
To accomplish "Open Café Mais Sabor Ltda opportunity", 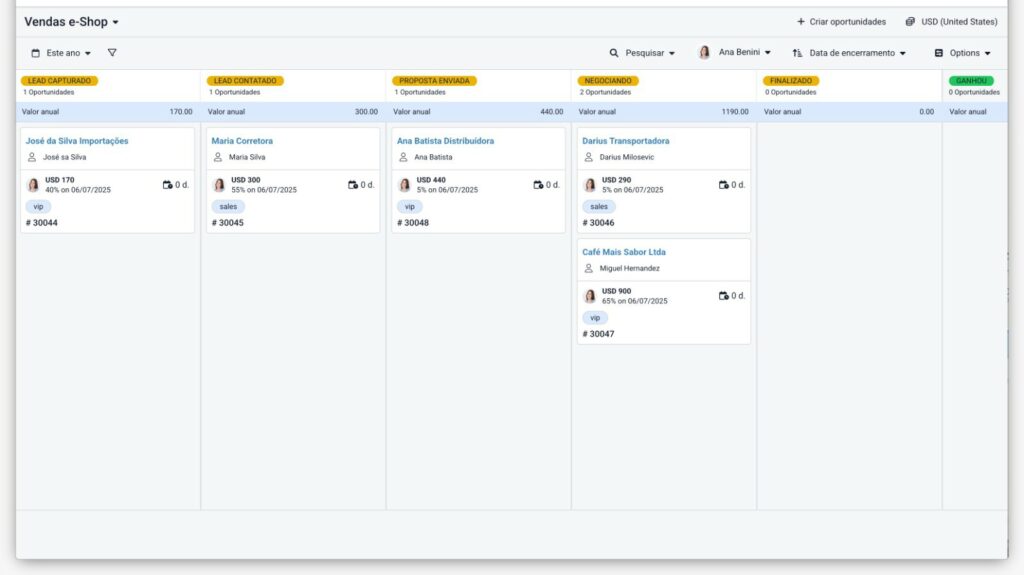I will pos(624,252).
